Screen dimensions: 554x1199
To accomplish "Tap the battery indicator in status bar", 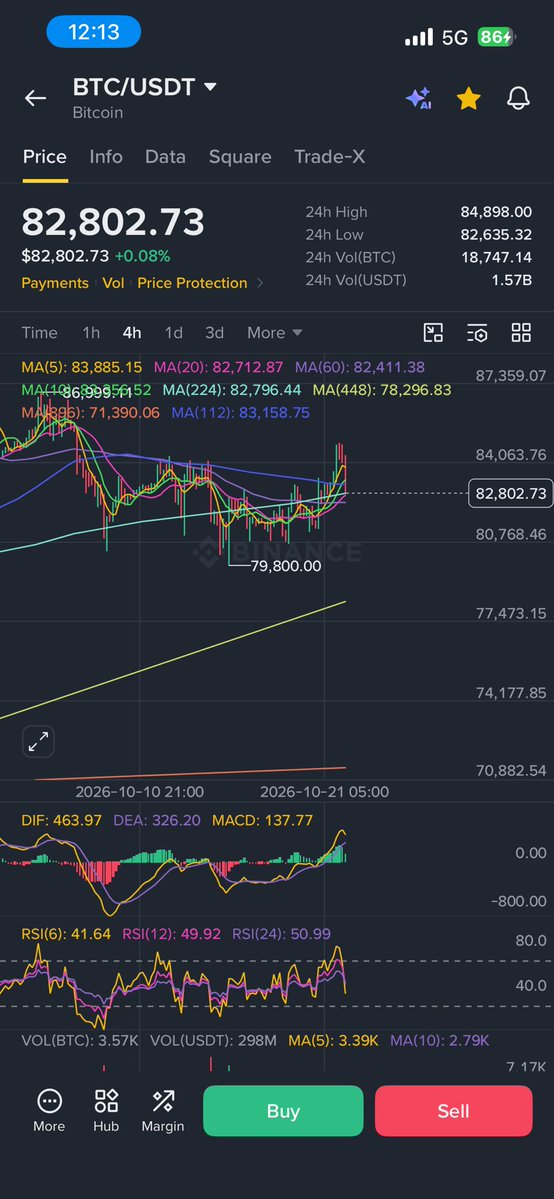I will pyautogui.click(x=497, y=37).
